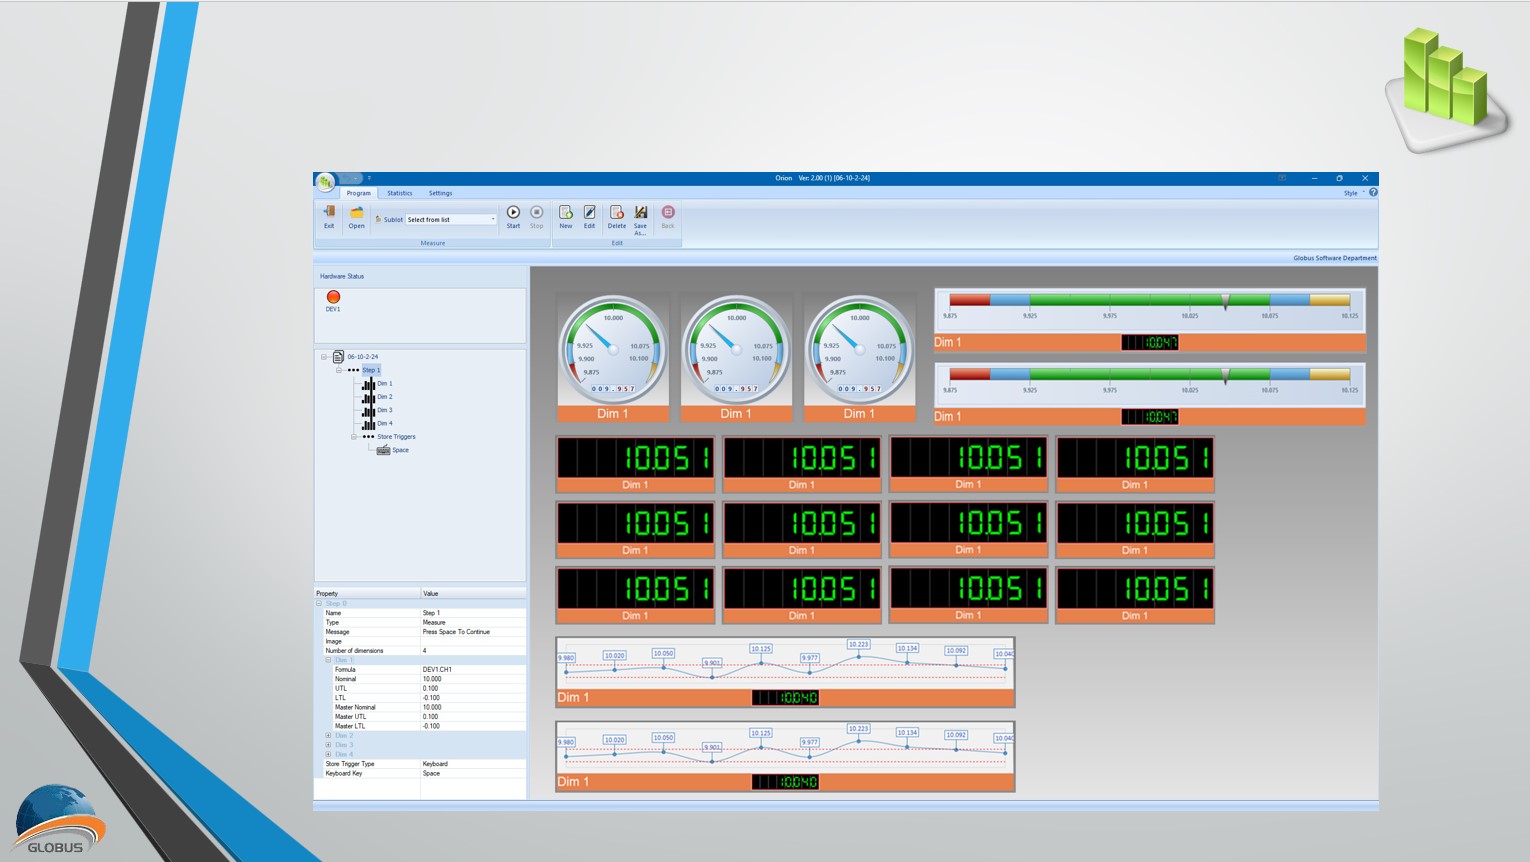Image resolution: width=1530 pixels, height=862 pixels.
Task: Click the dimmed ribbon display icon in title bar
Action: (x=1282, y=178)
